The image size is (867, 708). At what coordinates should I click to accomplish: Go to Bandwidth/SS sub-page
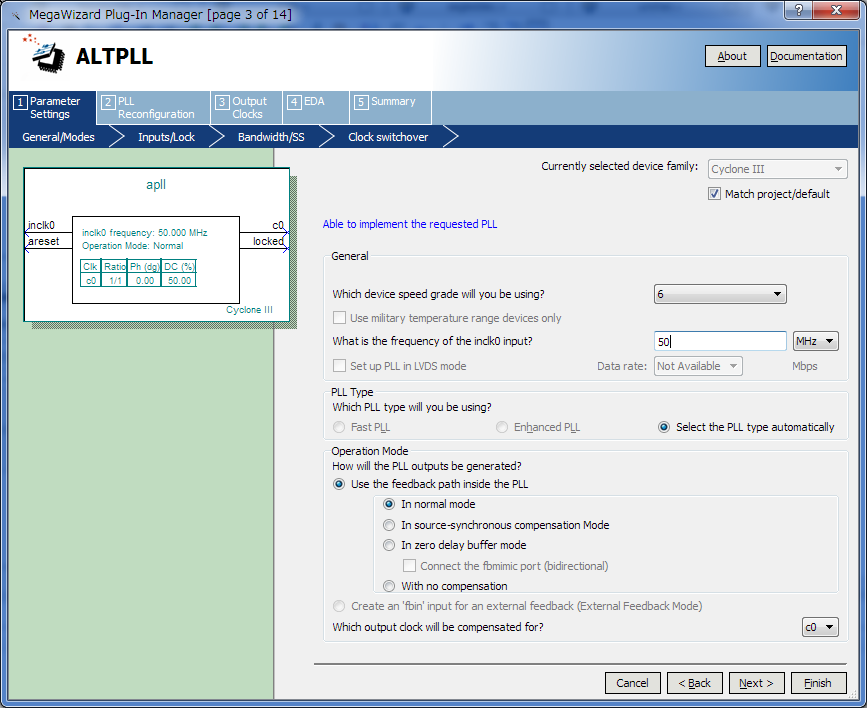[271, 137]
